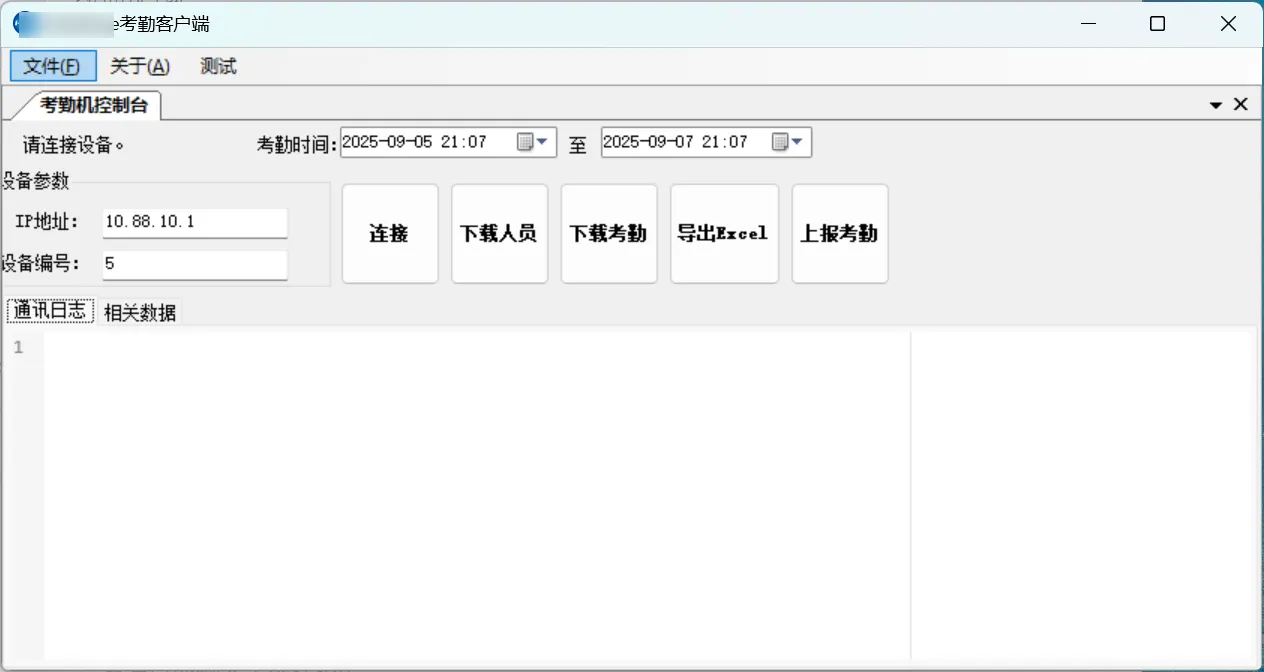This screenshot has height=672, width=1264.
Task: Click the 设备编号 input field
Action: click(195, 264)
